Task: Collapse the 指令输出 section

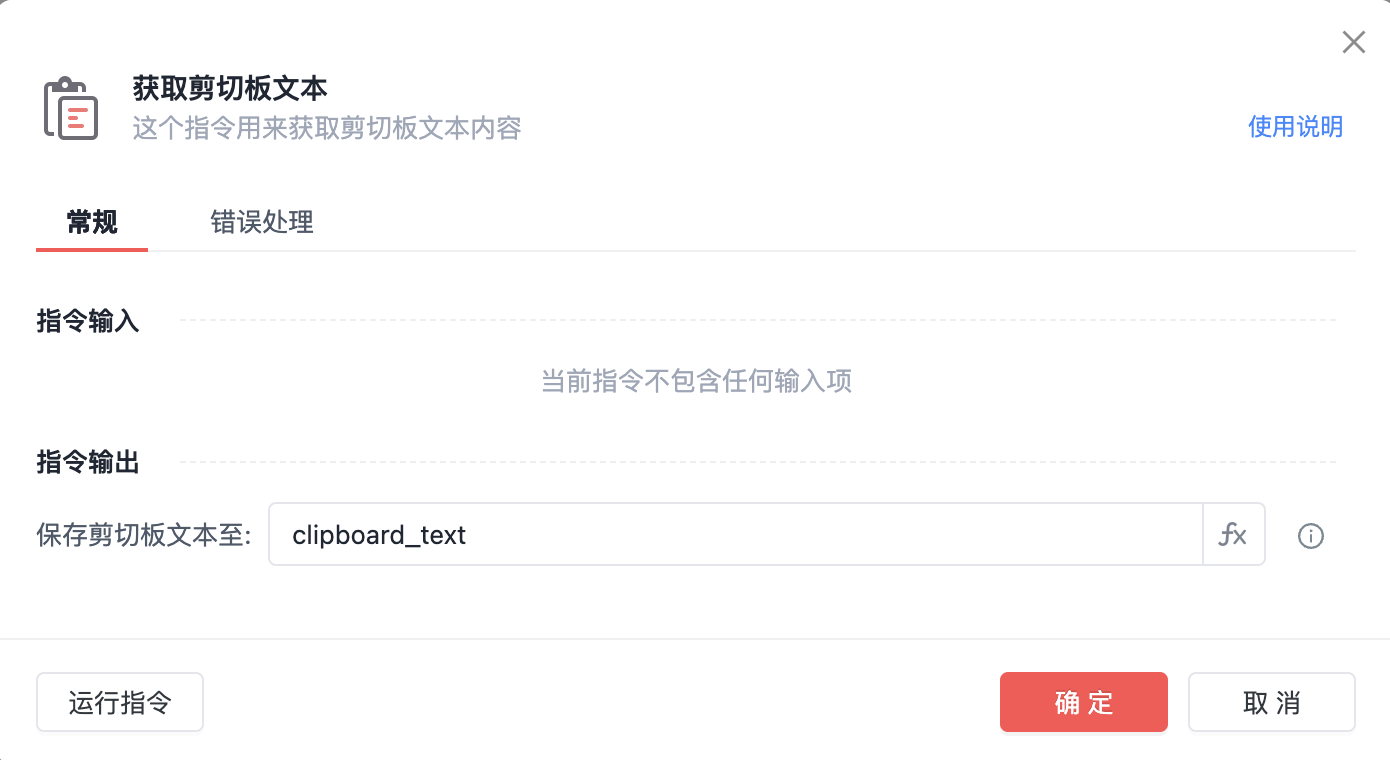Action: click(x=88, y=462)
